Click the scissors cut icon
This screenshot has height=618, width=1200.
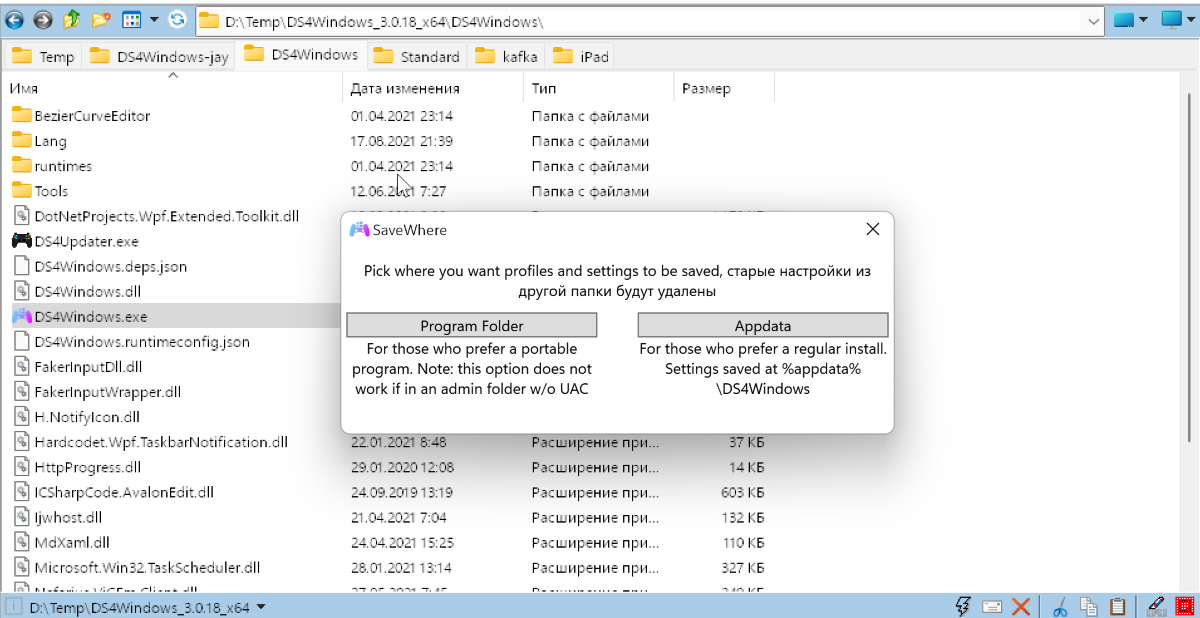1062,606
